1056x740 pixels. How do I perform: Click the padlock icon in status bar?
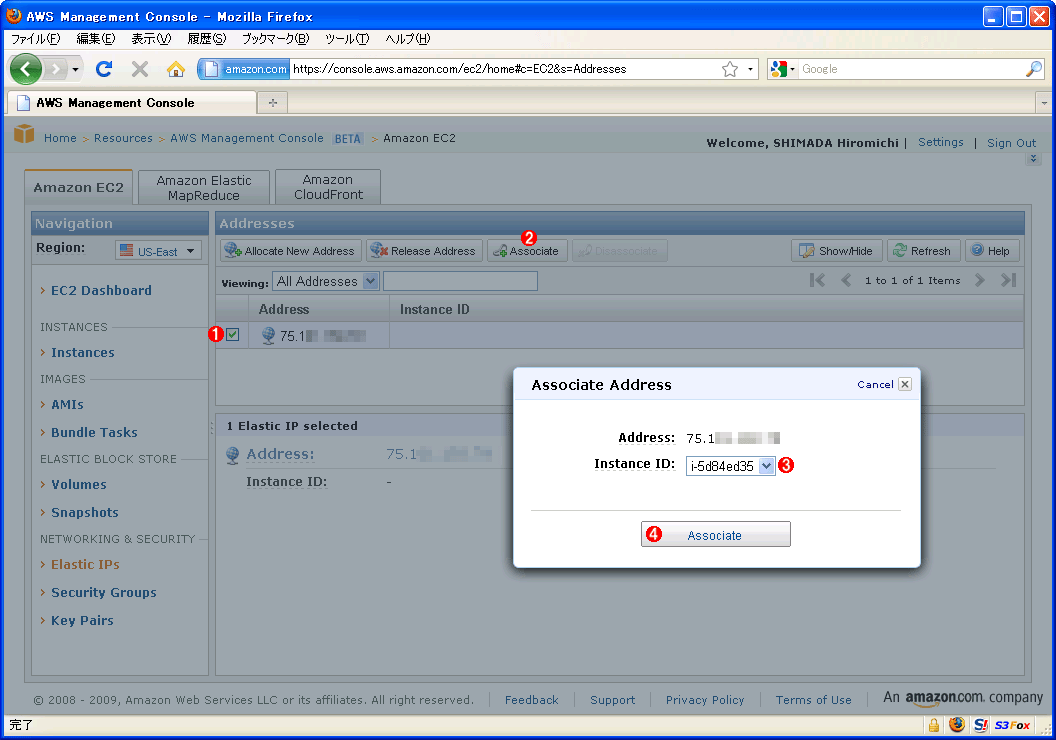coord(933,725)
